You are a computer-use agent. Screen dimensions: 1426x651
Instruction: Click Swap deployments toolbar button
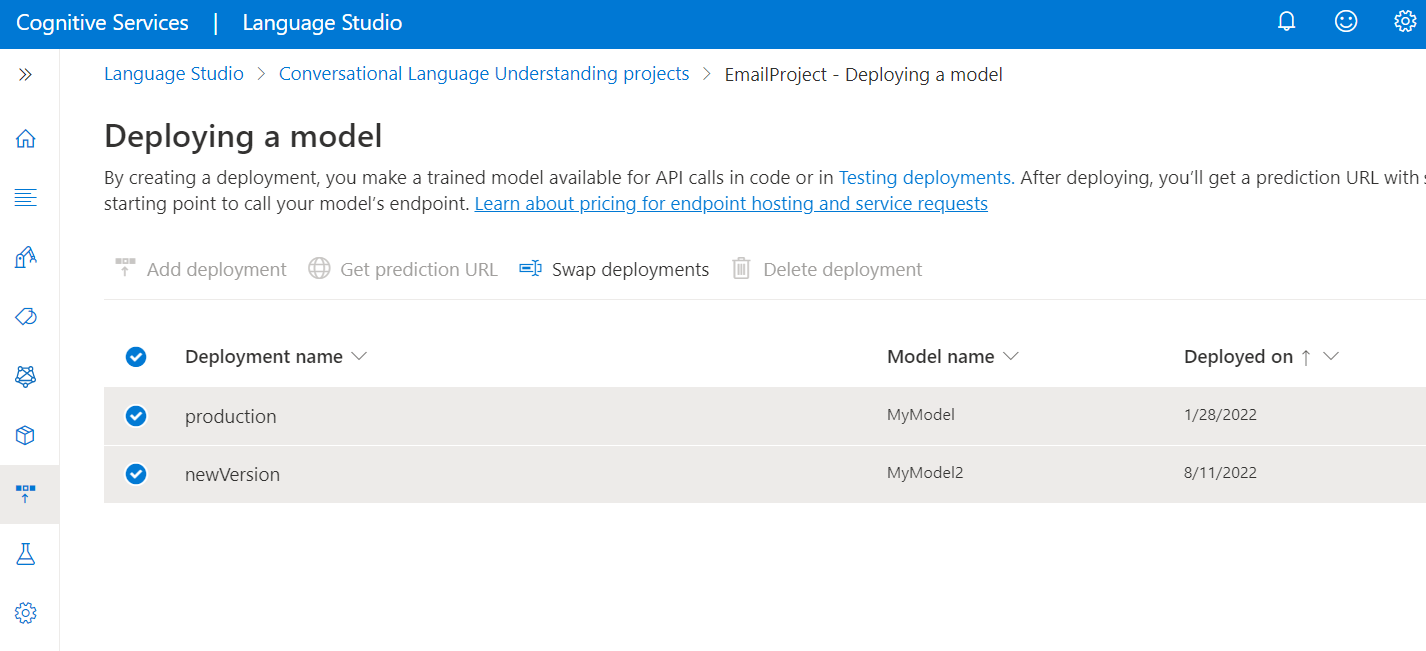coord(614,269)
